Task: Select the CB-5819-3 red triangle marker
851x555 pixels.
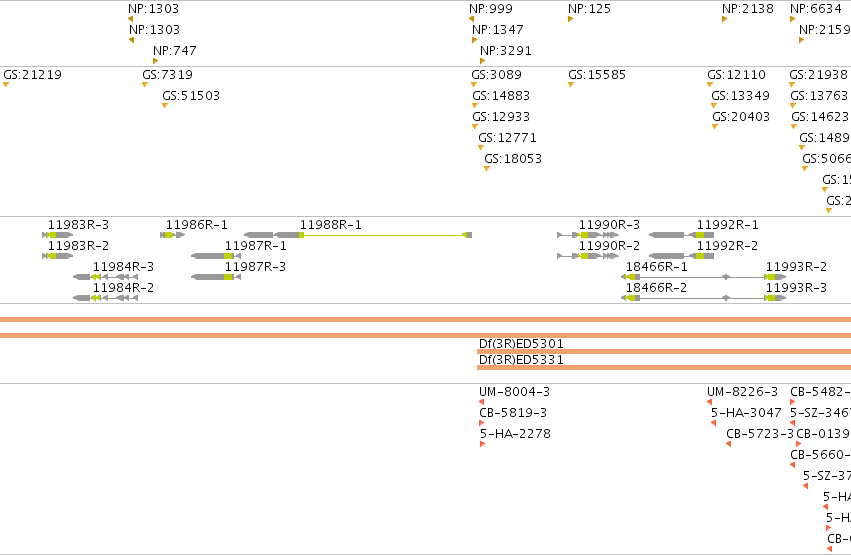Action: point(482,423)
